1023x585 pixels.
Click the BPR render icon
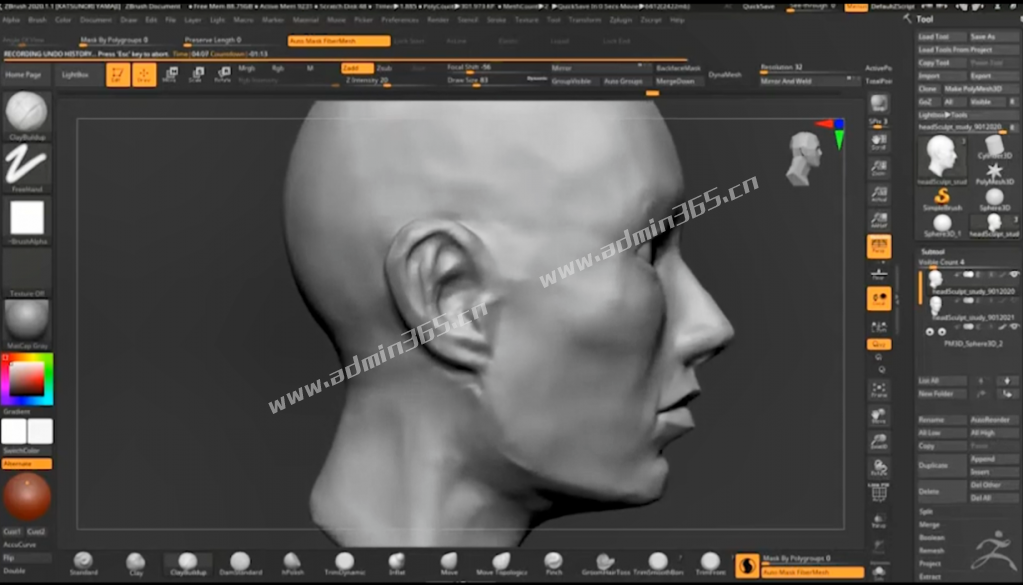pos(879,103)
